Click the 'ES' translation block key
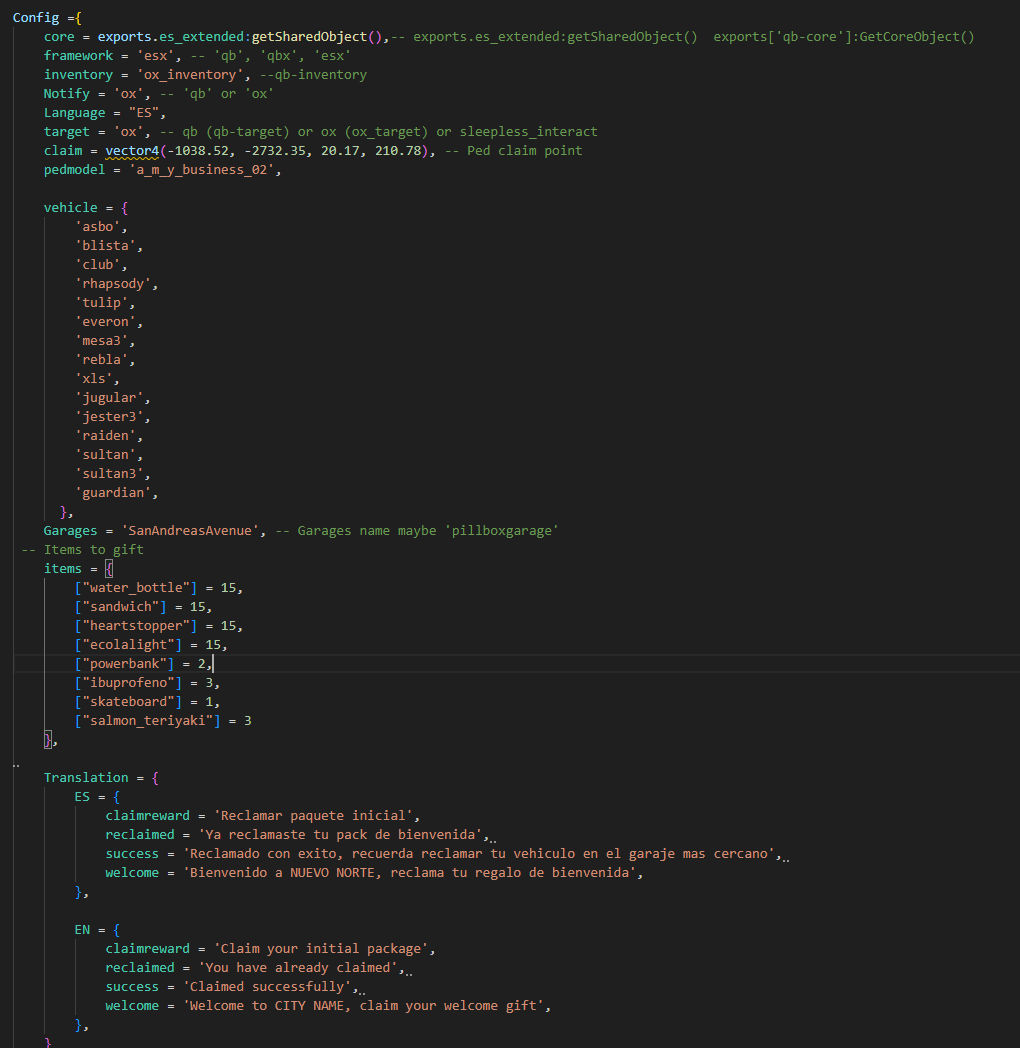Image resolution: width=1020 pixels, height=1048 pixels. point(82,797)
